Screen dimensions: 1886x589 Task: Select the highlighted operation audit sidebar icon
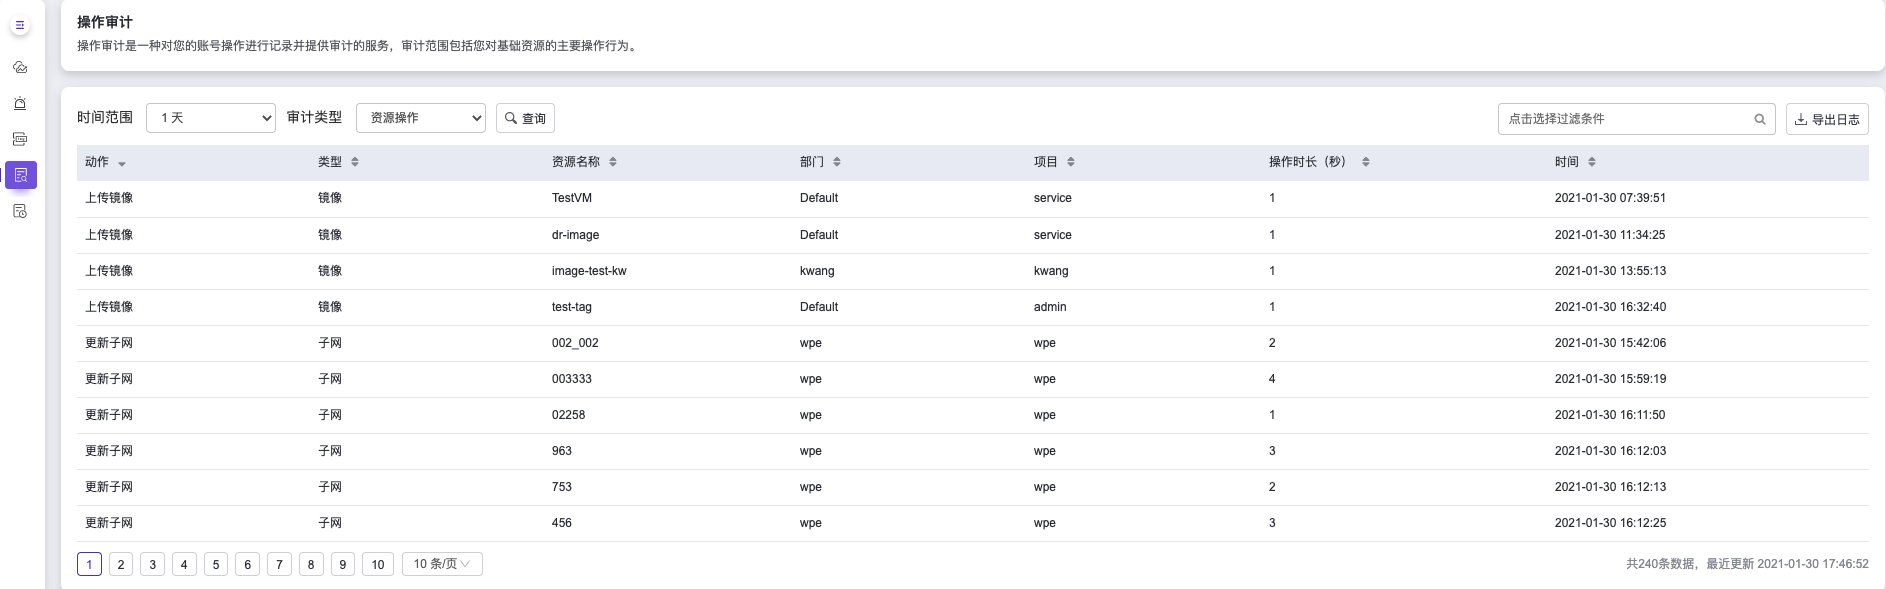point(21,175)
